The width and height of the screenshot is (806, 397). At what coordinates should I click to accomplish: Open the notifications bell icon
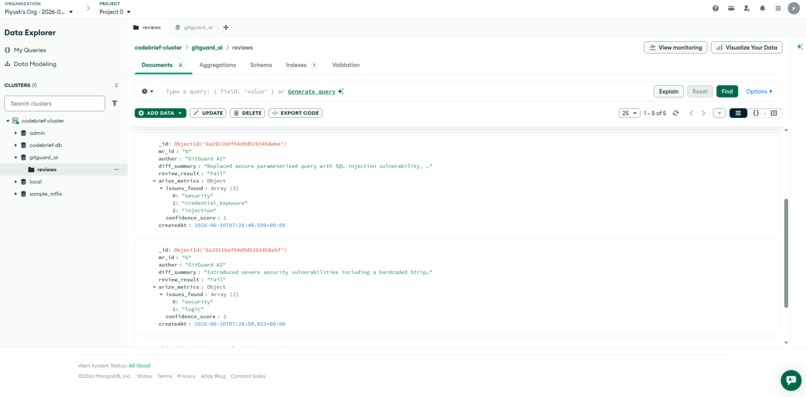[x=762, y=8]
